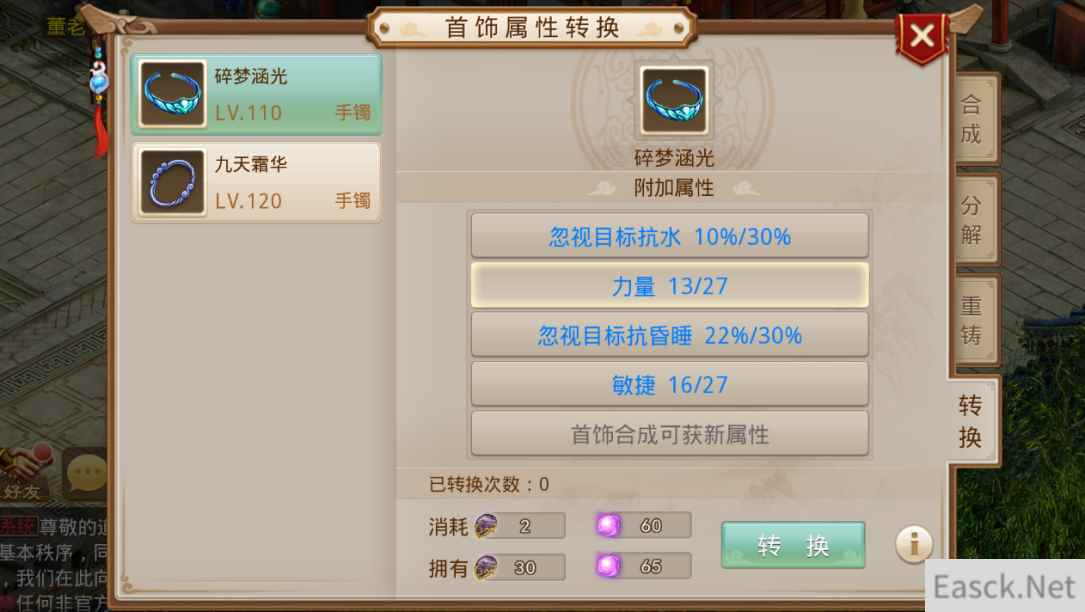Select the 忽视目标抗昏睡 22%/30% attribute

[669, 335]
